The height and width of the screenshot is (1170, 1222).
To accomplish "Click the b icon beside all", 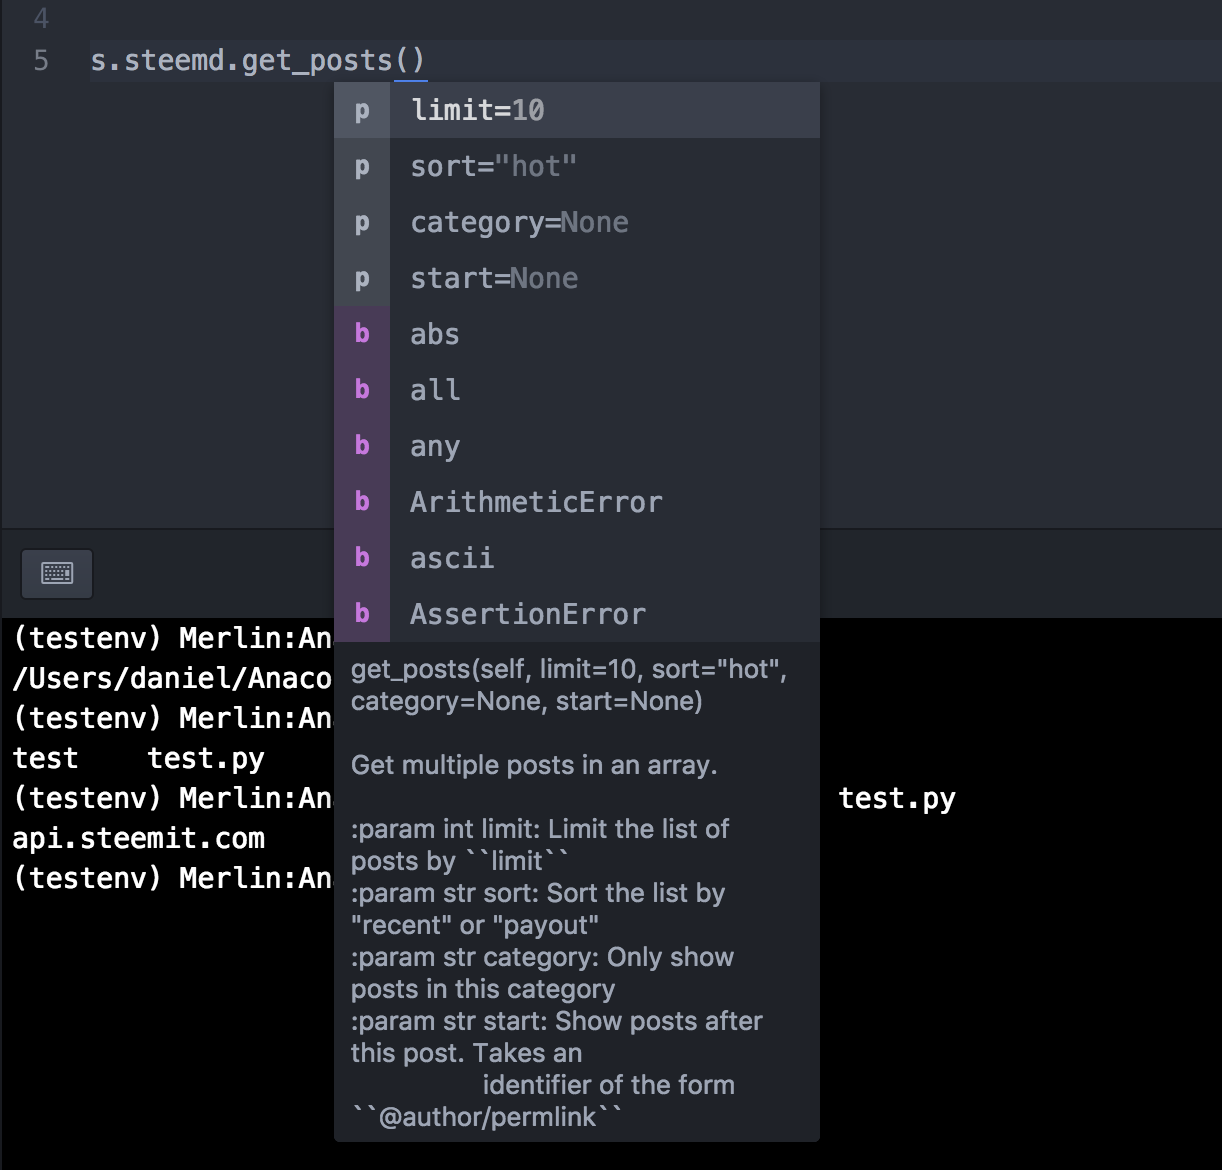I will (362, 390).
